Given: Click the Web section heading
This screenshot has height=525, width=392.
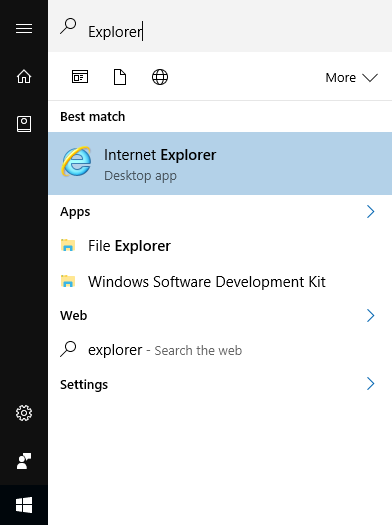Looking at the screenshot, I should point(74,315).
